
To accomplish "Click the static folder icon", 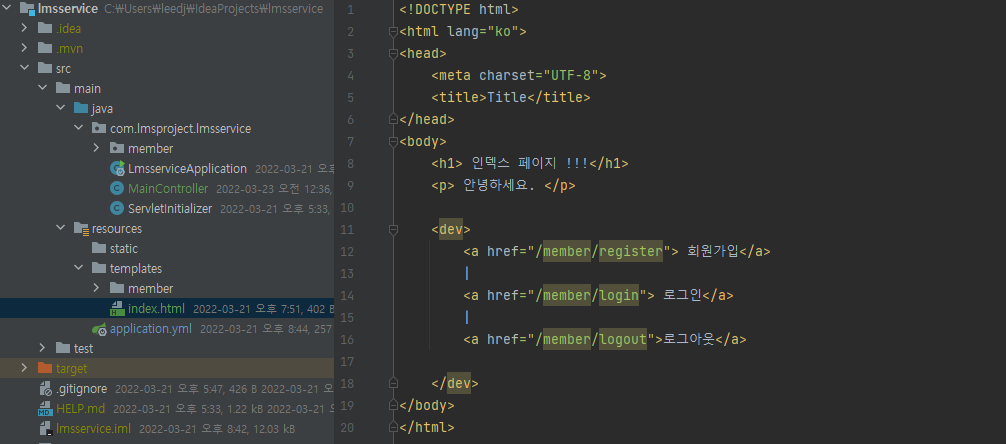I will (98, 248).
